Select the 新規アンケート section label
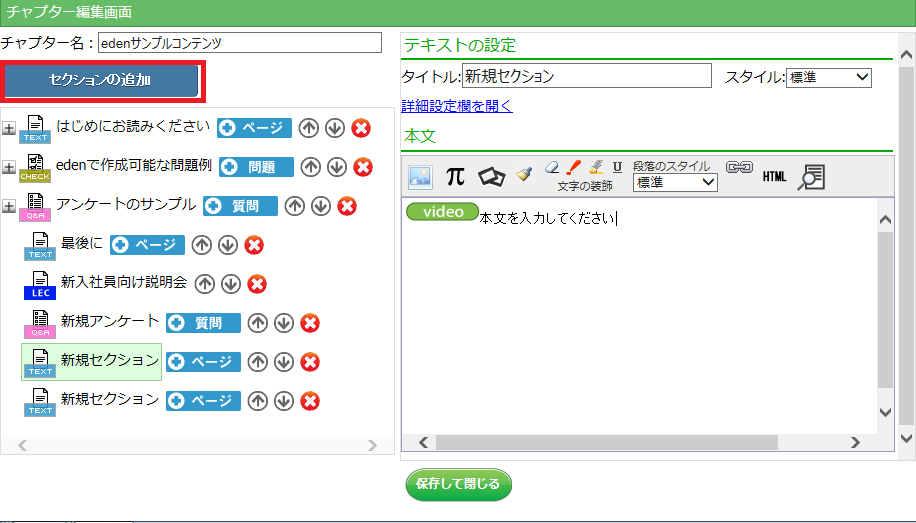Viewport: 916px width, 523px height. click(110, 321)
